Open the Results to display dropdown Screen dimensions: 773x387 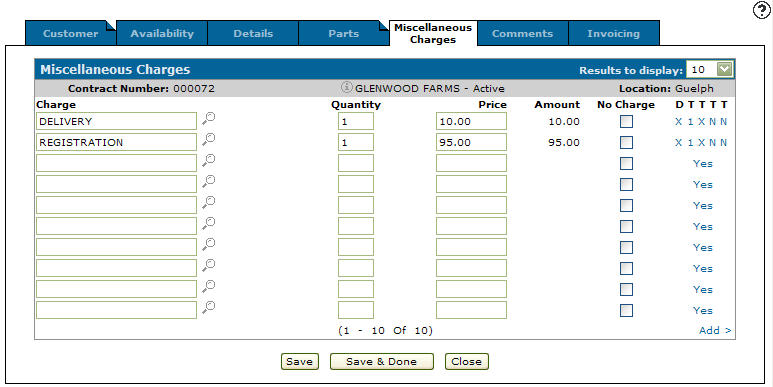710,70
